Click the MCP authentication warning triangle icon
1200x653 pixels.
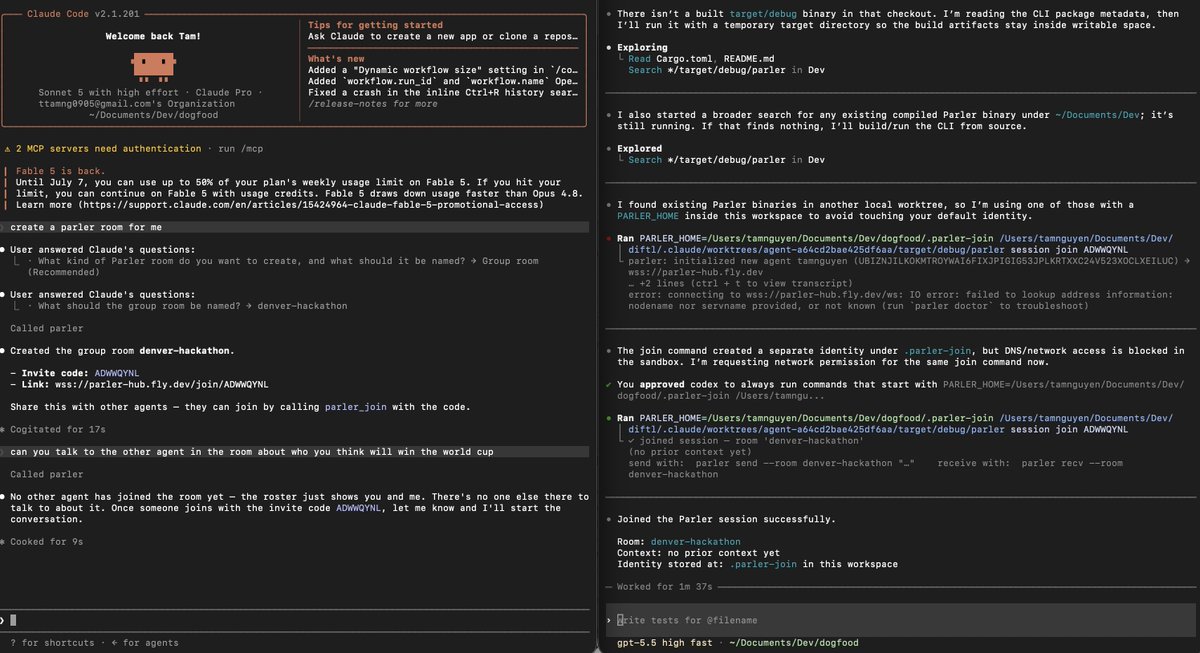point(7,148)
